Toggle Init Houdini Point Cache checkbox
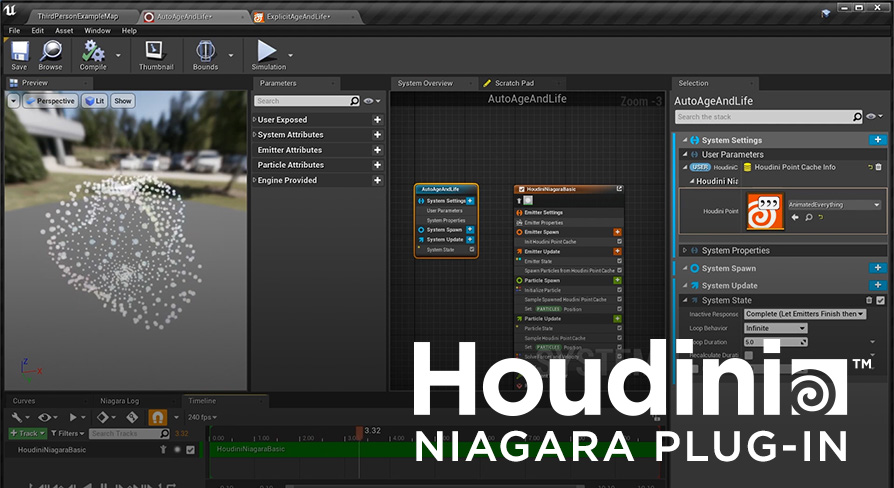The image size is (894, 488). point(619,242)
